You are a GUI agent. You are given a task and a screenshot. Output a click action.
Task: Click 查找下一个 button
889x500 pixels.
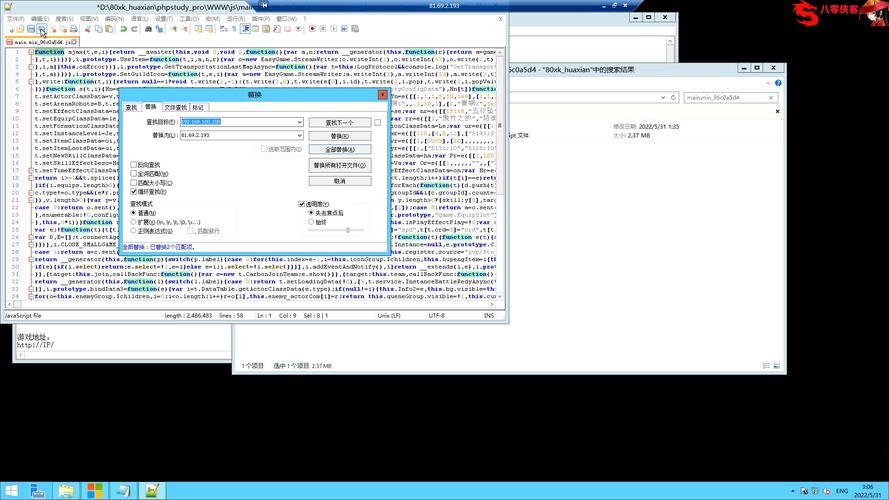tap(340, 122)
